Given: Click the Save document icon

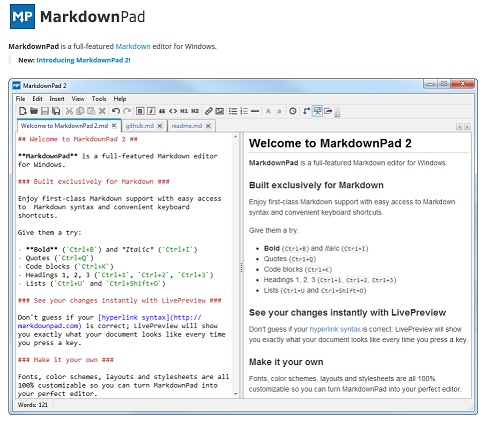Looking at the screenshot, I should (x=45, y=111).
